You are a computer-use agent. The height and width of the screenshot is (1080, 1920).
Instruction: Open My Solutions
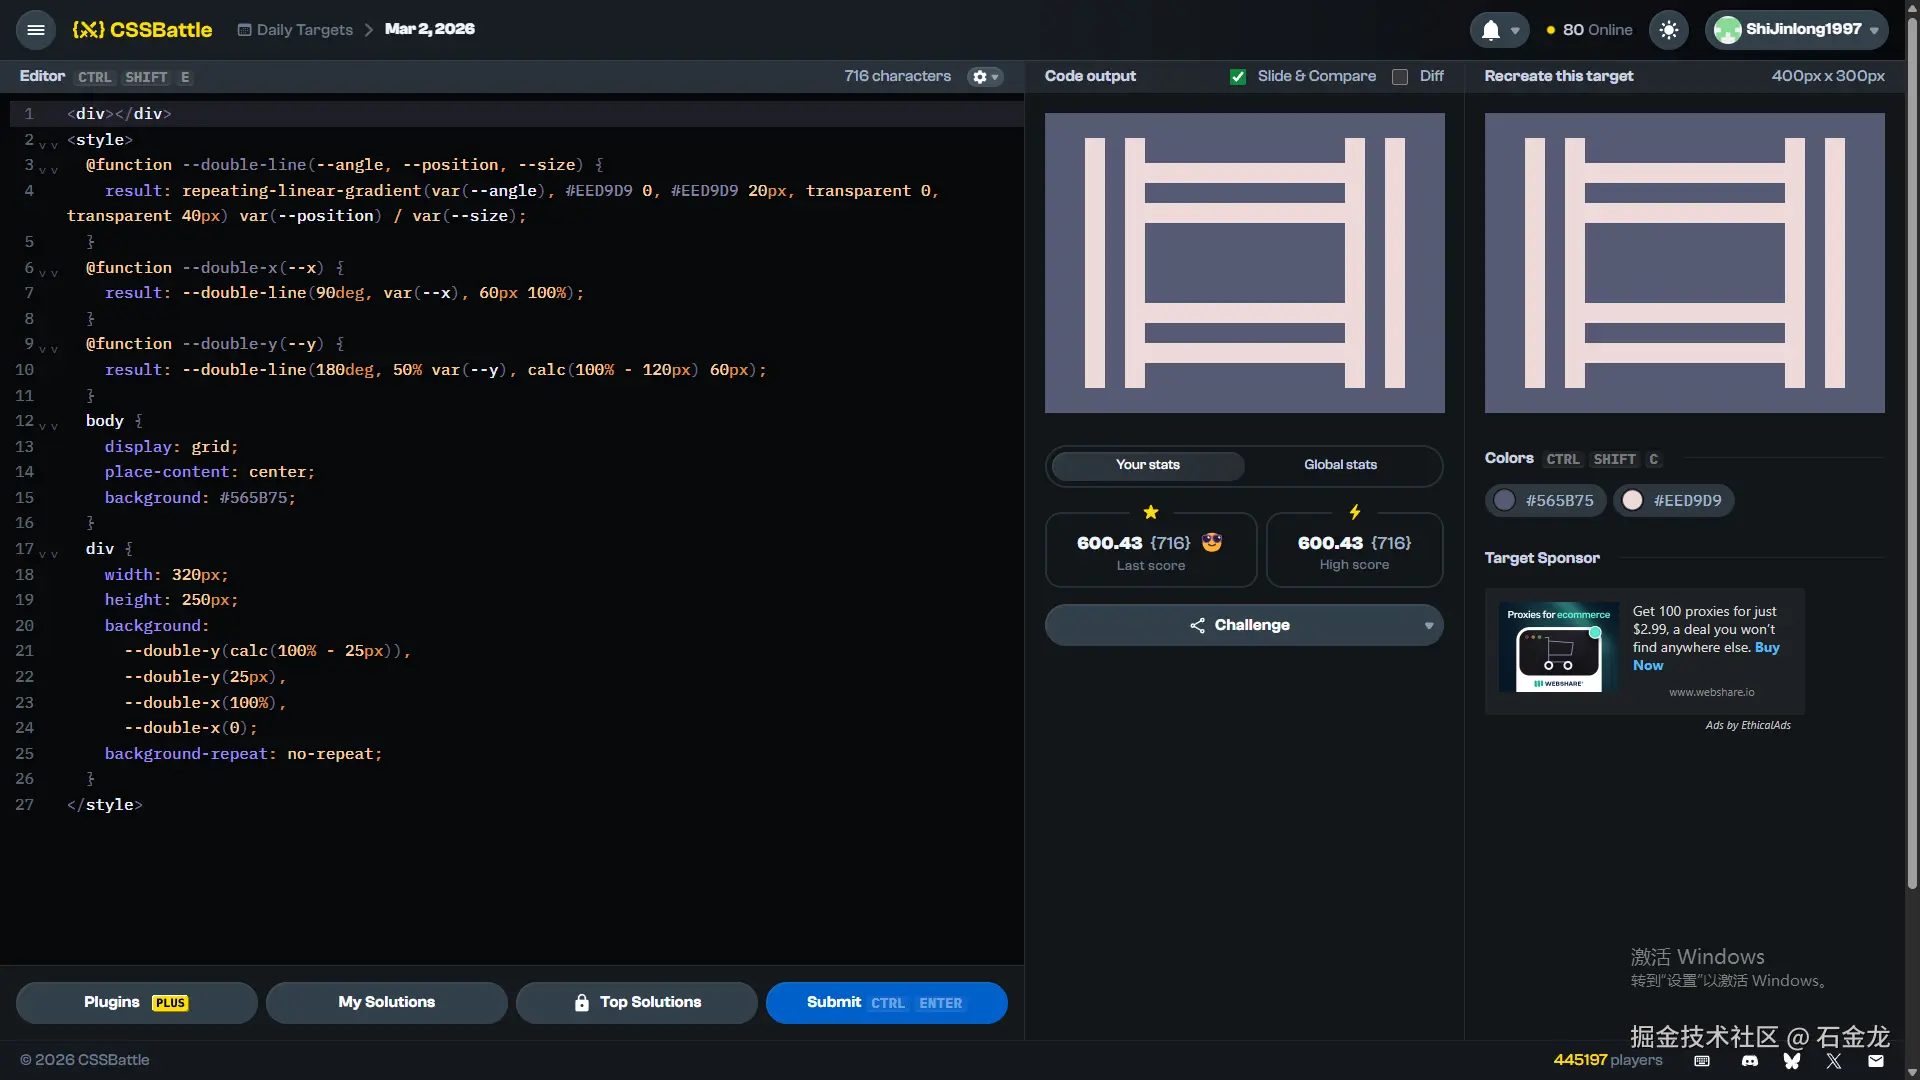pyautogui.click(x=386, y=1002)
